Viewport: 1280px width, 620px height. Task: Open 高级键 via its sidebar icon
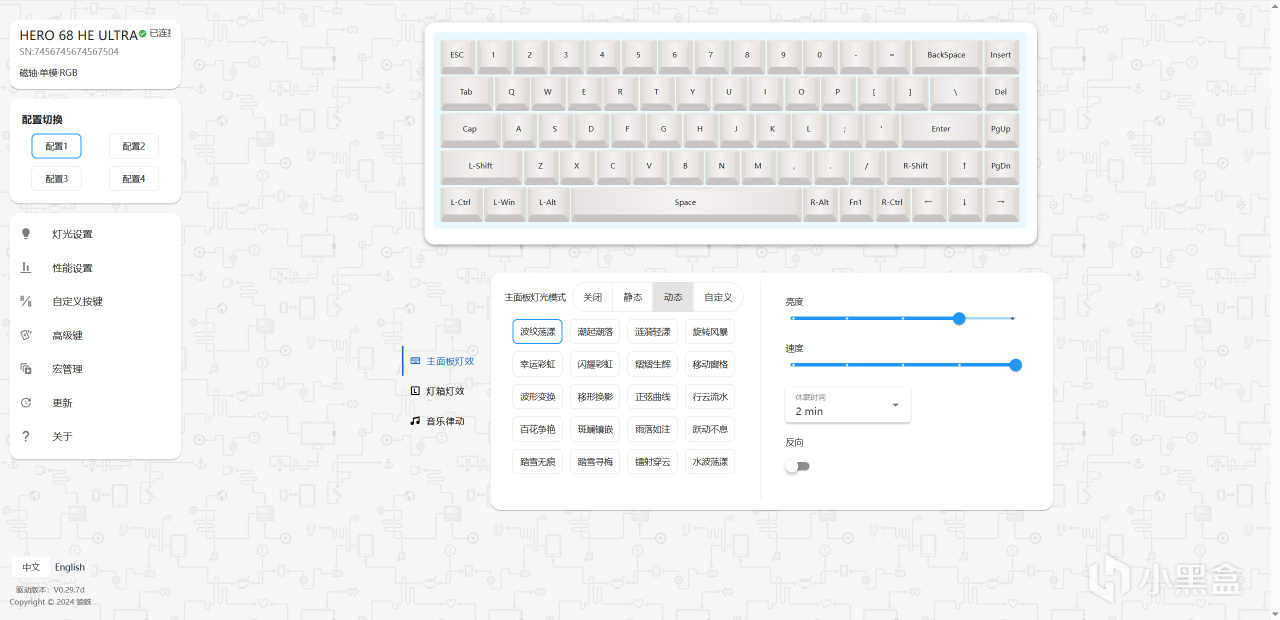26,335
